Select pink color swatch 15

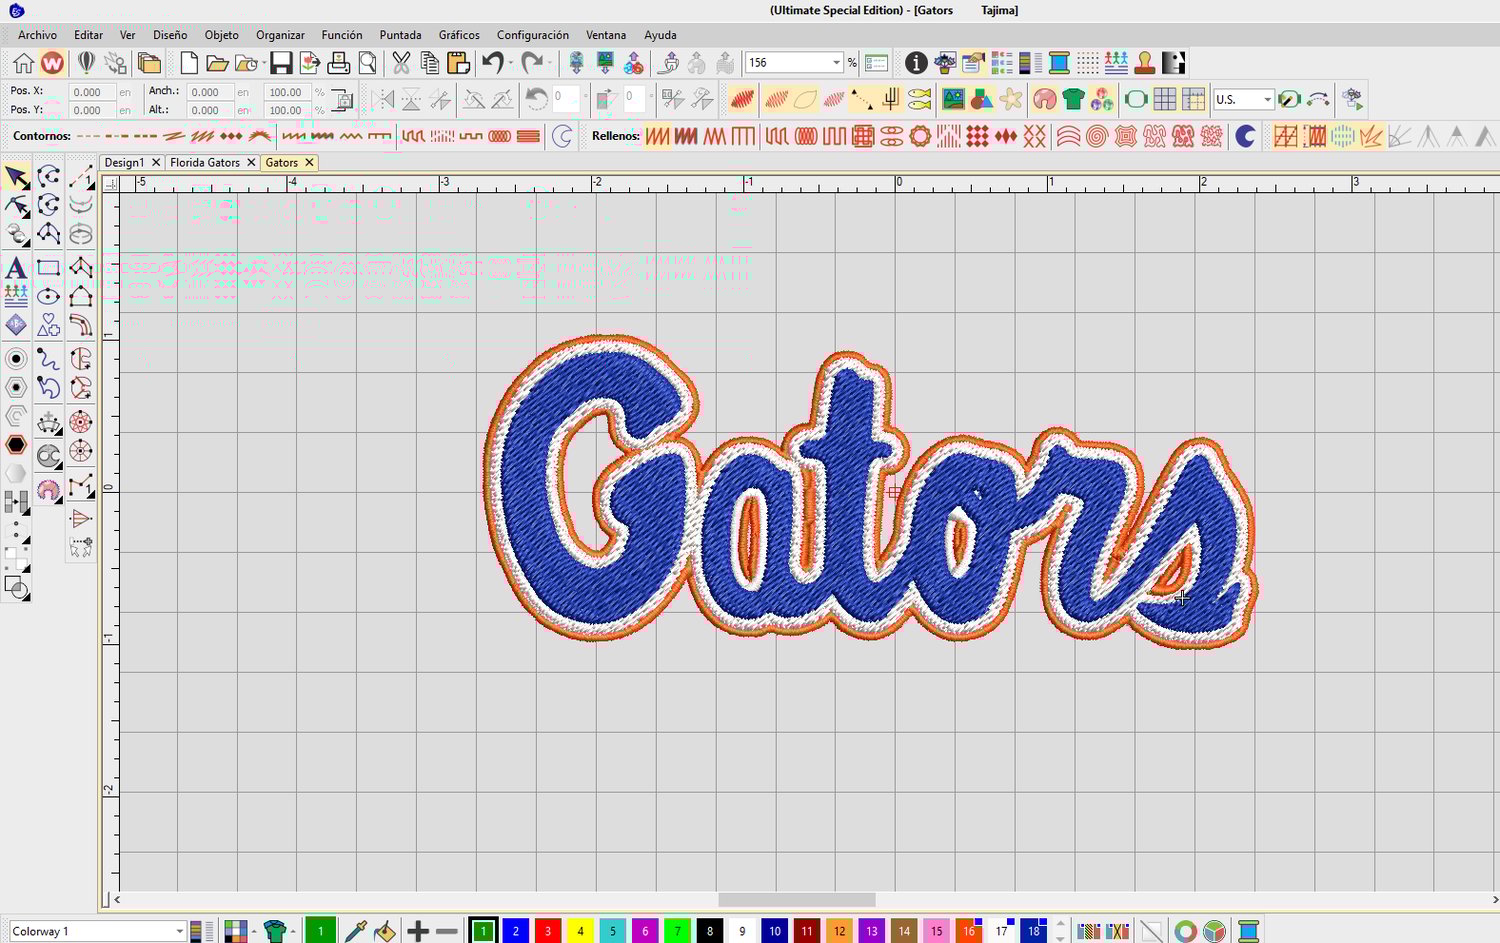(936, 931)
